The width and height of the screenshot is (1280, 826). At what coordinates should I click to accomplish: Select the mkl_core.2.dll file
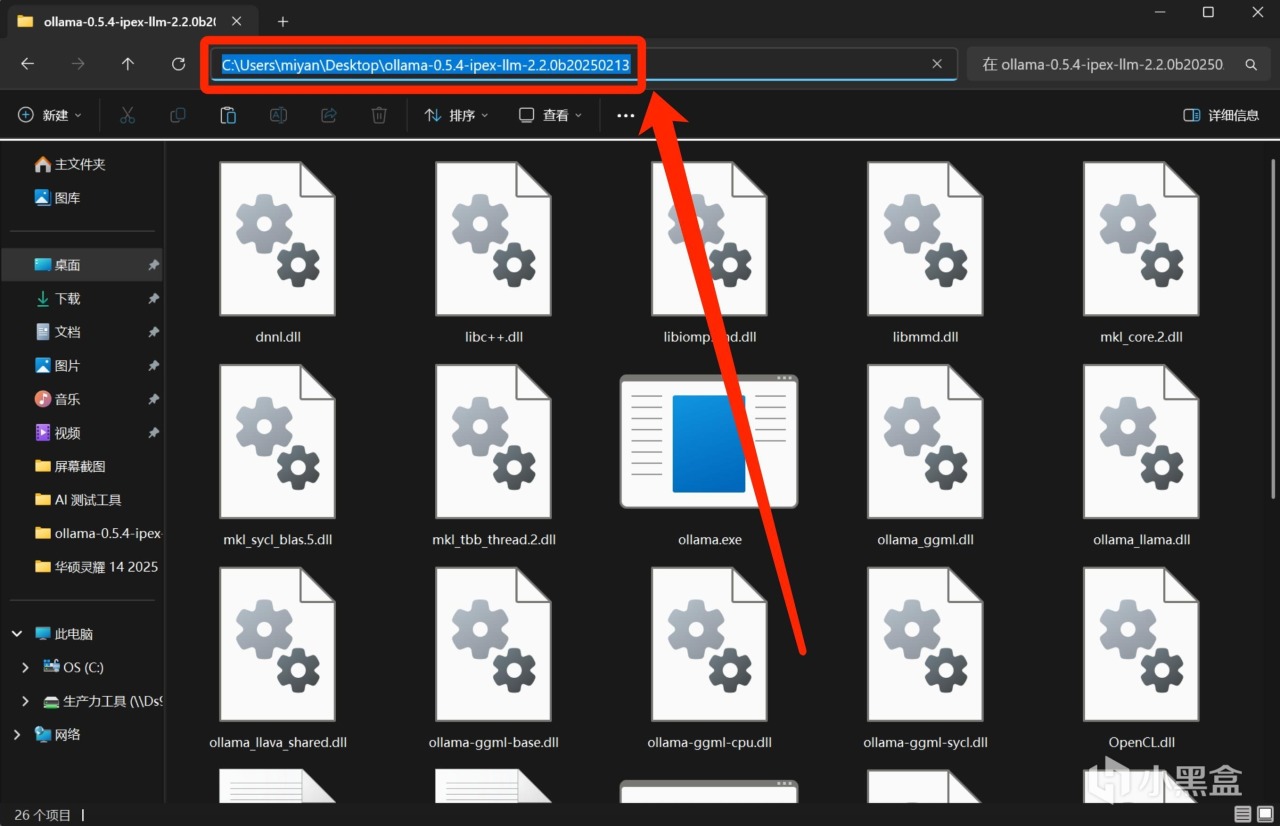pyautogui.click(x=1141, y=254)
